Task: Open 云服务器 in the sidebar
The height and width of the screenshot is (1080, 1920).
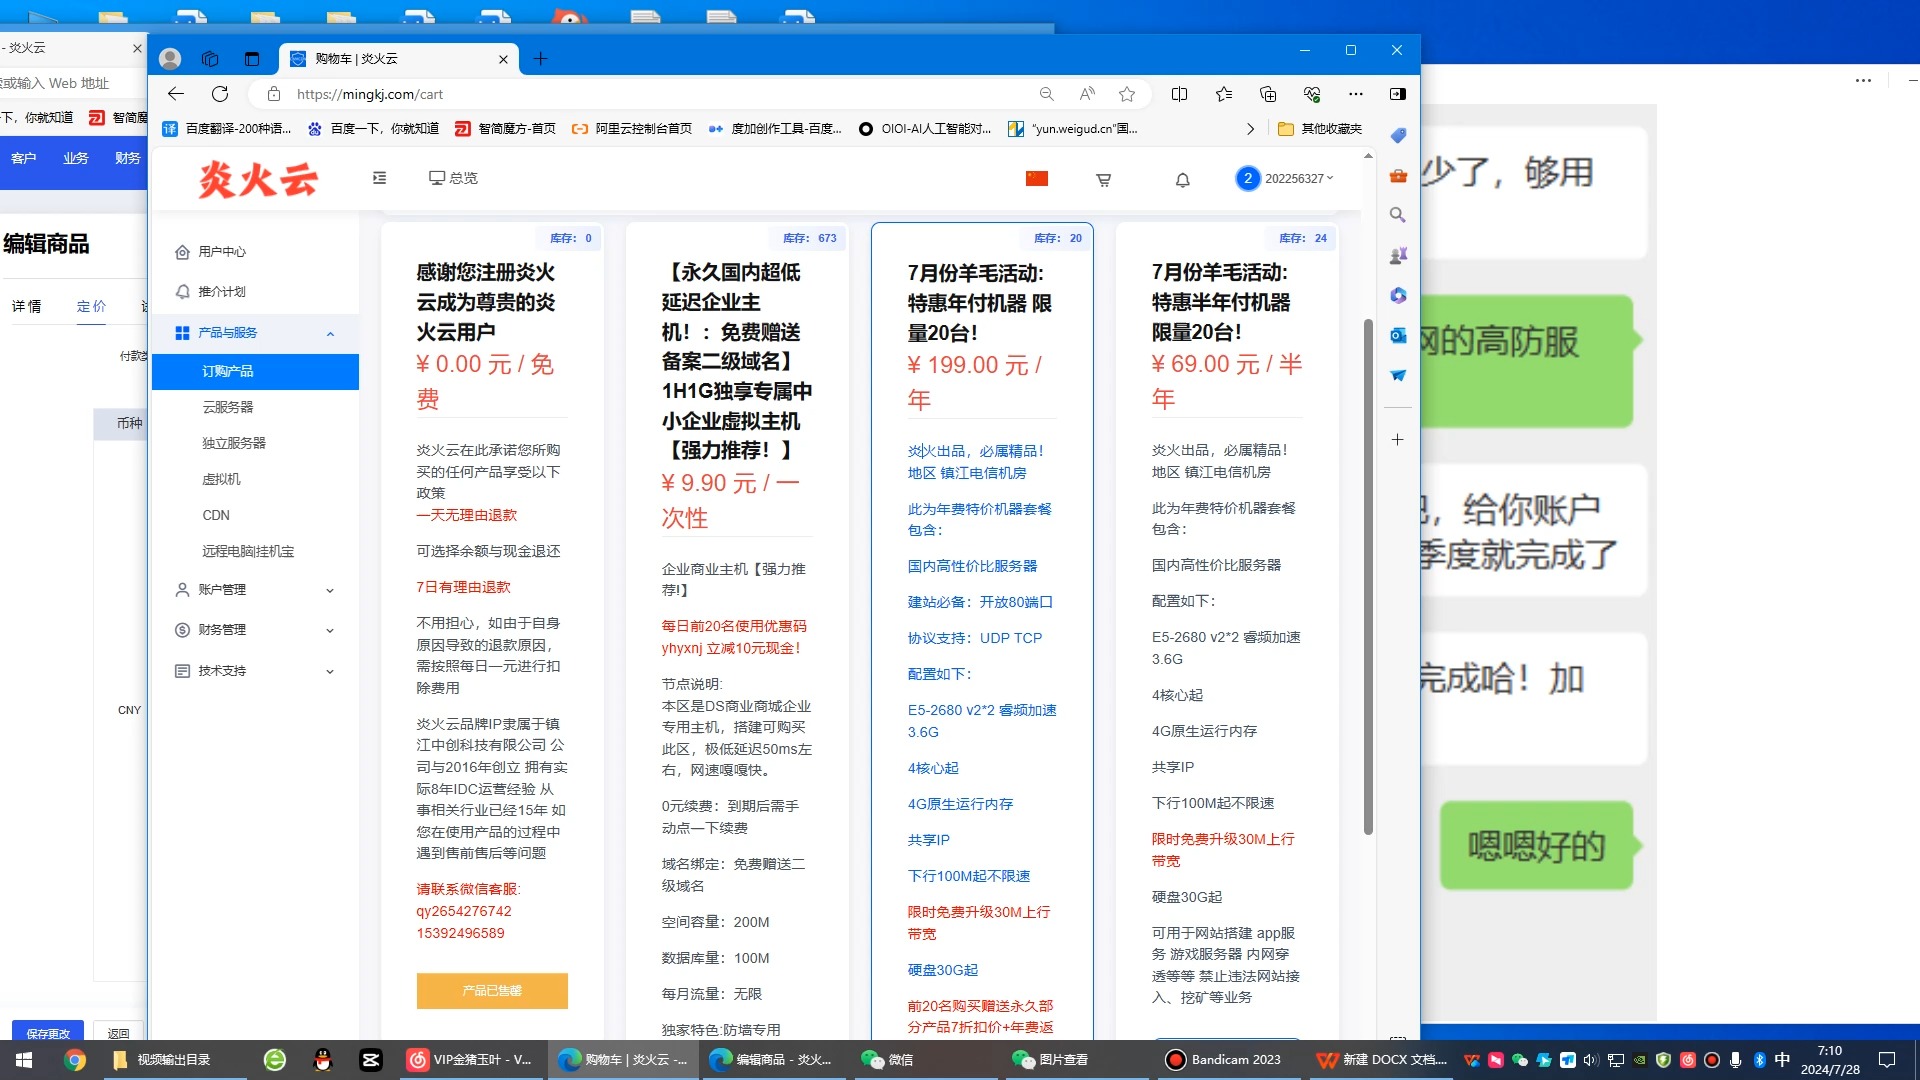Action: click(x=228, y=408)
